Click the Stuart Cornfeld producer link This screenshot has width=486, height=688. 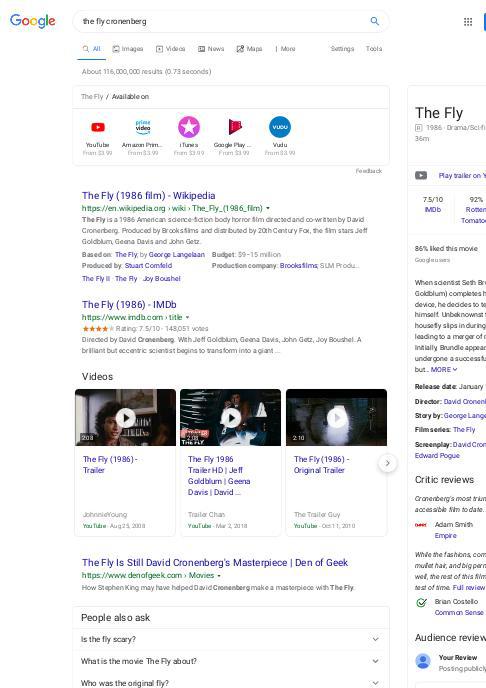click(148, 265)
